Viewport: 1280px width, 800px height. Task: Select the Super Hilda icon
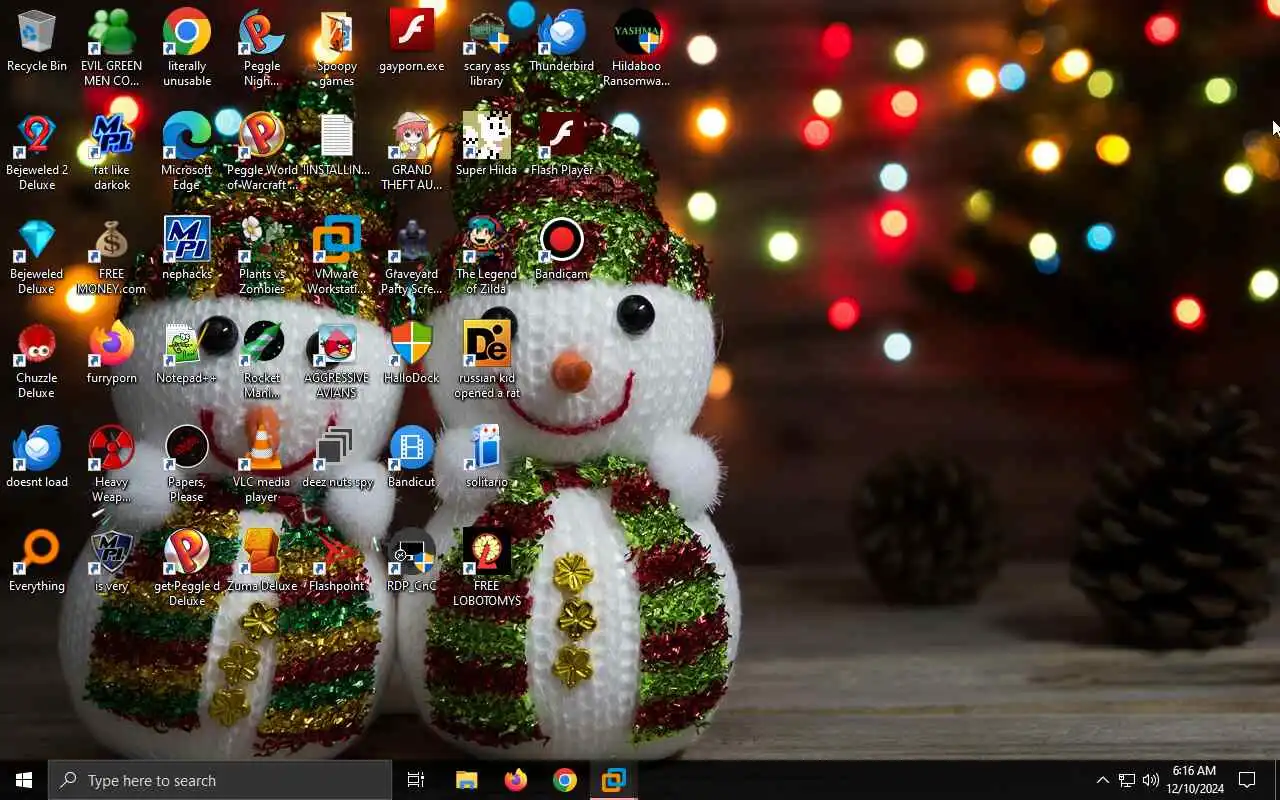point(487,146)
